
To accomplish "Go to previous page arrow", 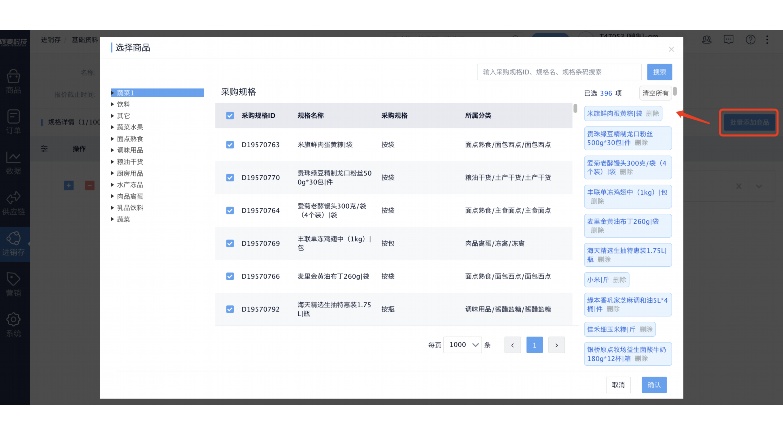I will (512, 345).
